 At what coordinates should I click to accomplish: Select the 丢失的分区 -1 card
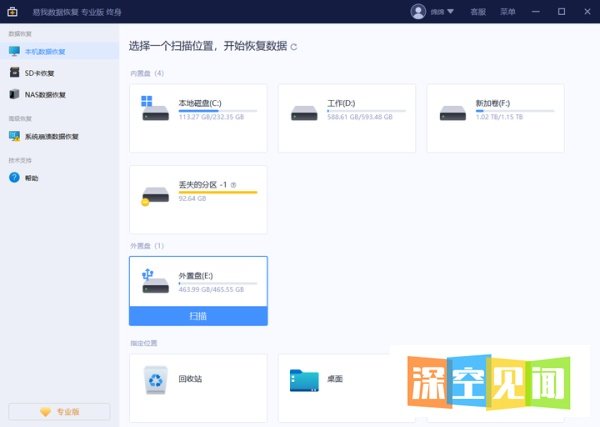point(198,199)
